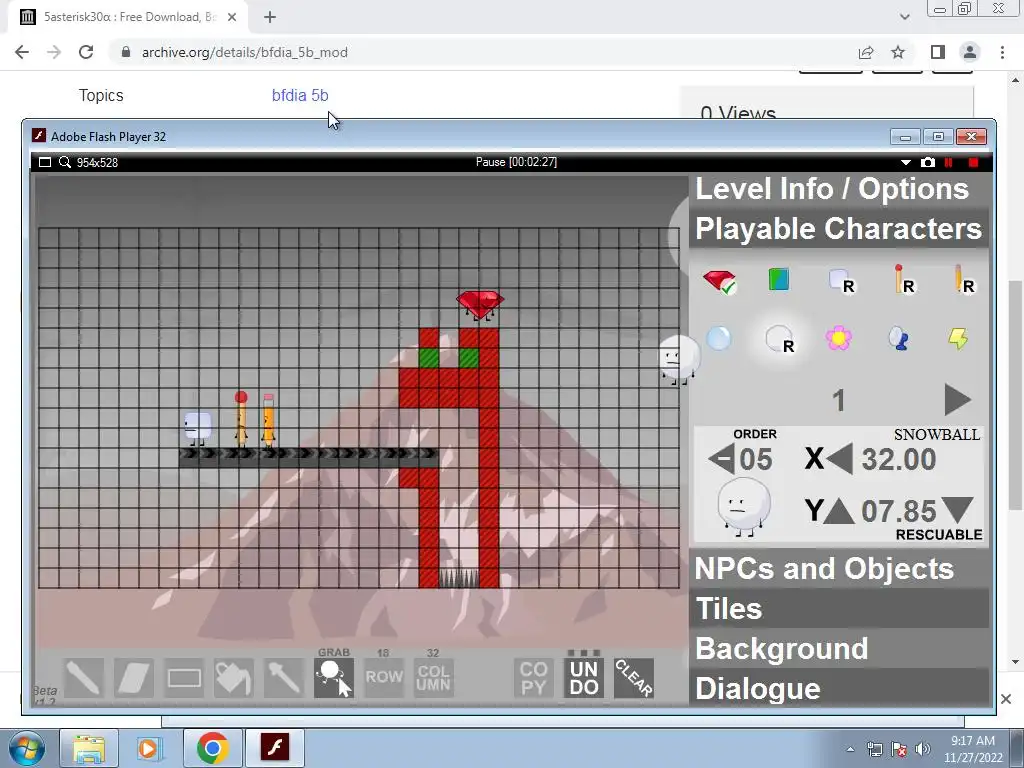Increase Y position with up arrow
Image resolution: width=1024 pixels, height=768 pixels.
[839, 511]
